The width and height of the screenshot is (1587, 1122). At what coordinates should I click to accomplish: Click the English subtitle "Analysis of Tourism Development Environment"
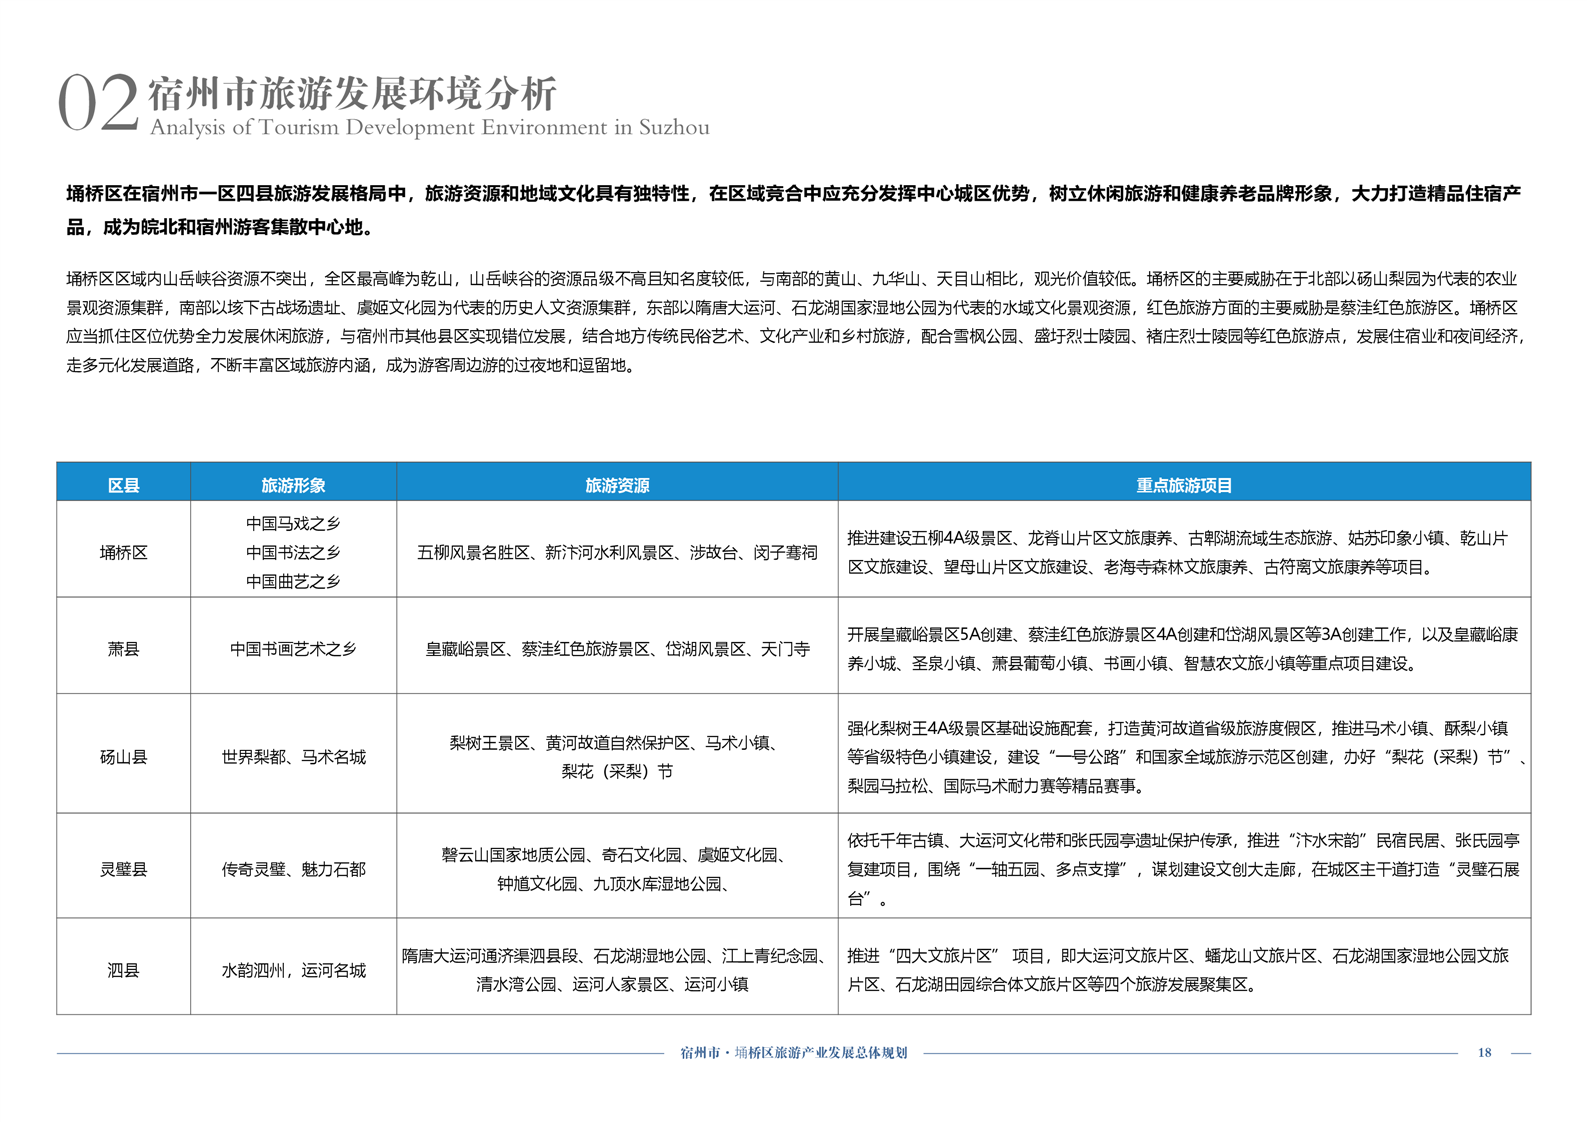(429, 128)
